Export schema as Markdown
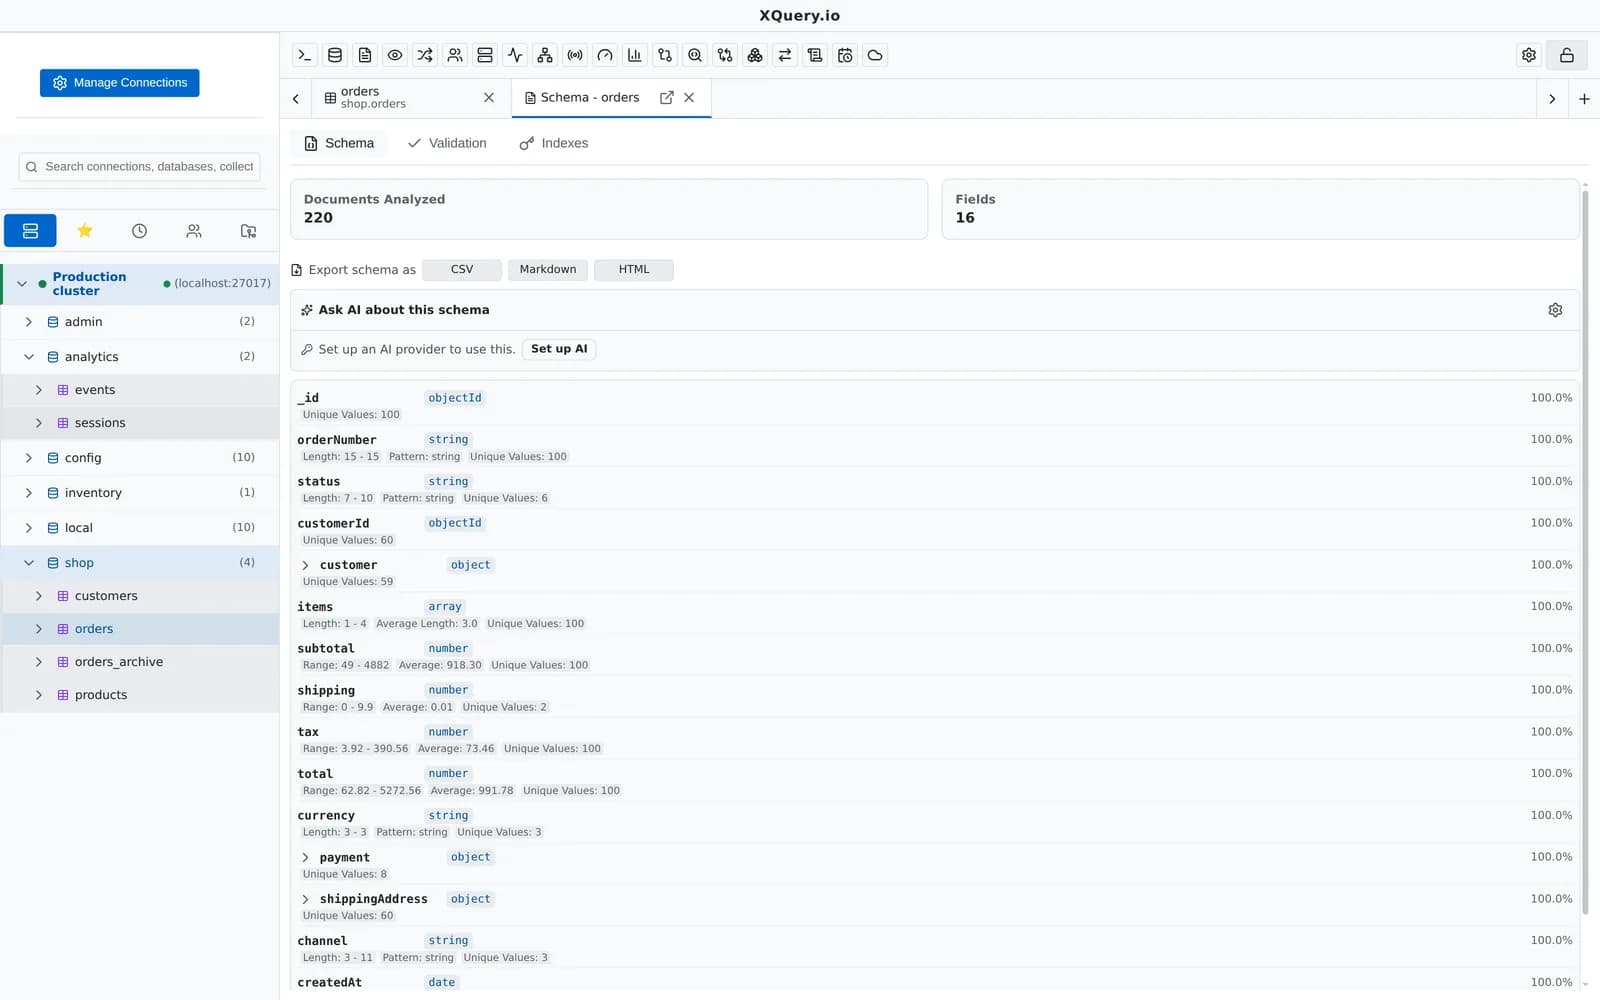This screenshot has width=1600, height=1000. coord(548,270)
